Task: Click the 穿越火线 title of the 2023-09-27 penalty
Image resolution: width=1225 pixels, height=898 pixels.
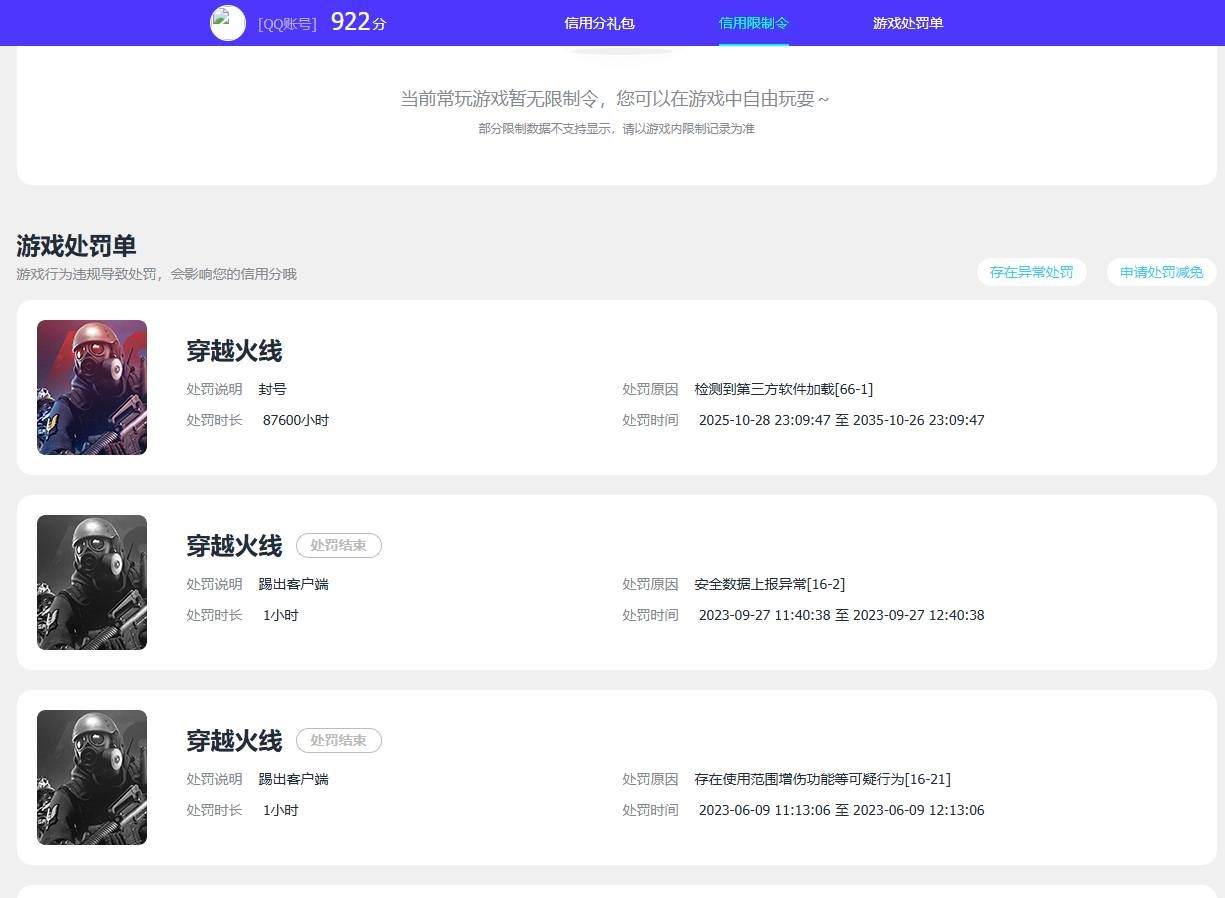Action: 234,546
